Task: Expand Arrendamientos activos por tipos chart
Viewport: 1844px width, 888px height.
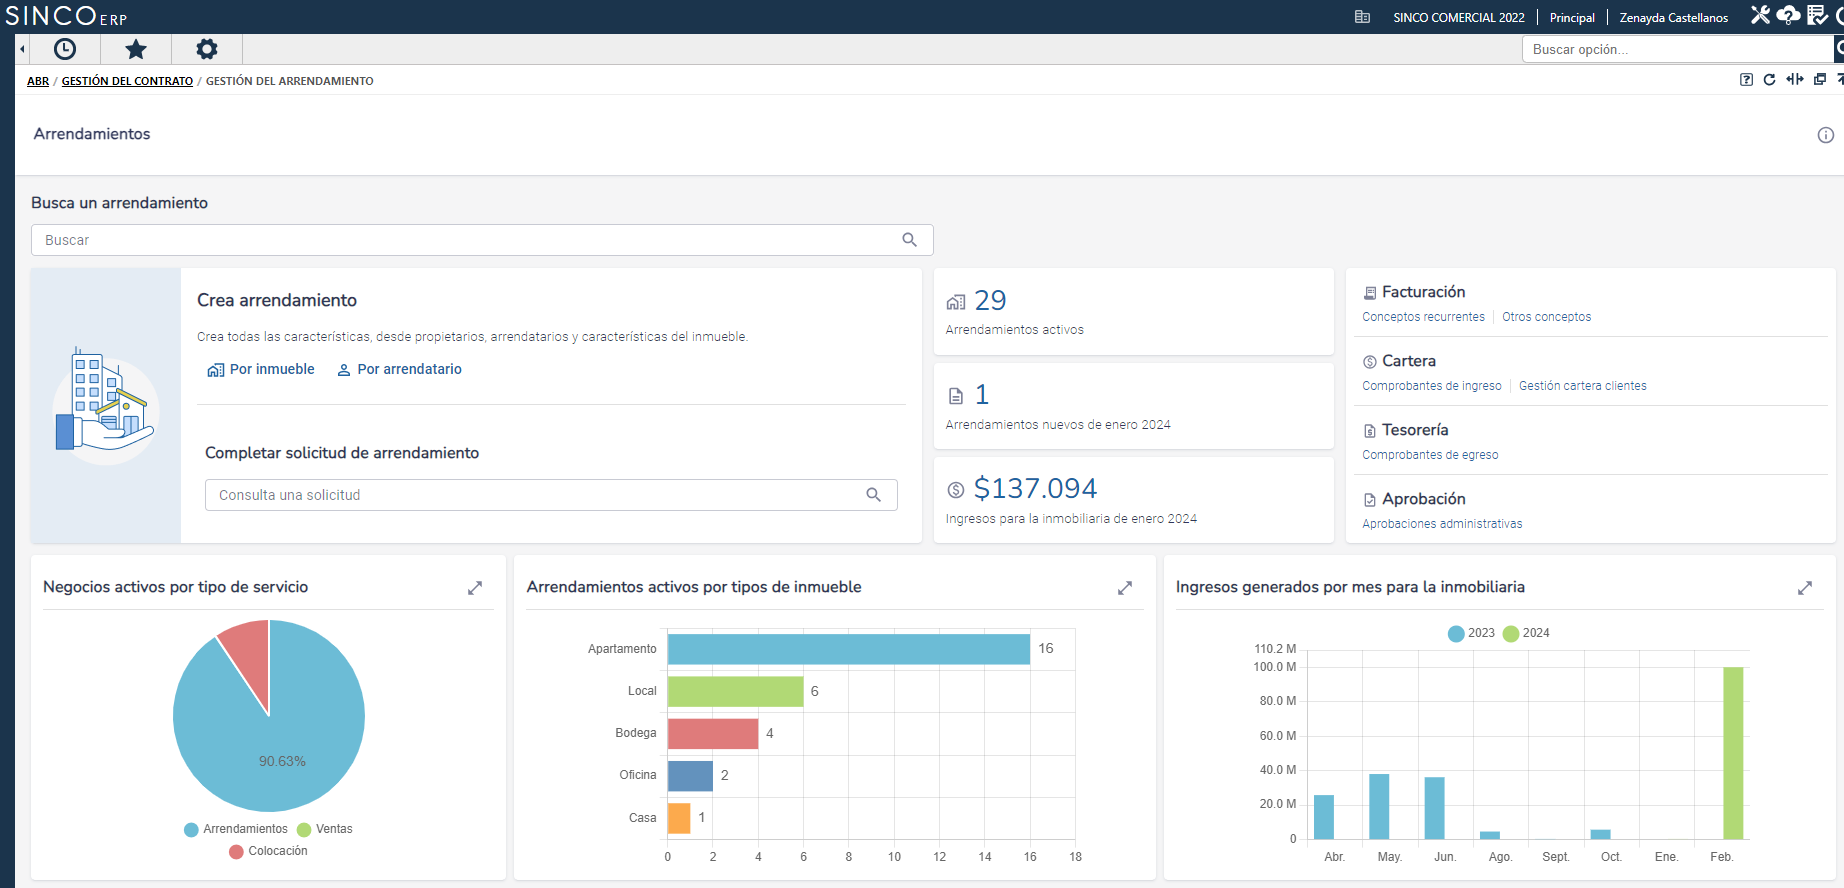Action: point(1124,588)
